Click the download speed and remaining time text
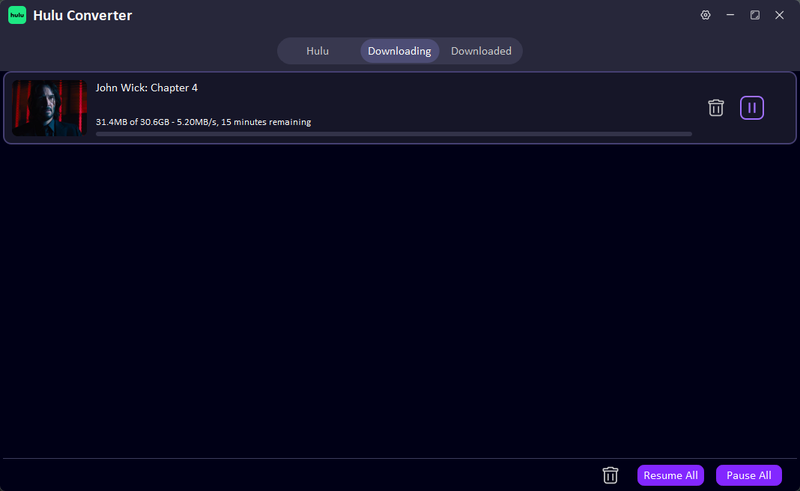Image resolution: width=800 pixels, height=491 pixels. 203,122
